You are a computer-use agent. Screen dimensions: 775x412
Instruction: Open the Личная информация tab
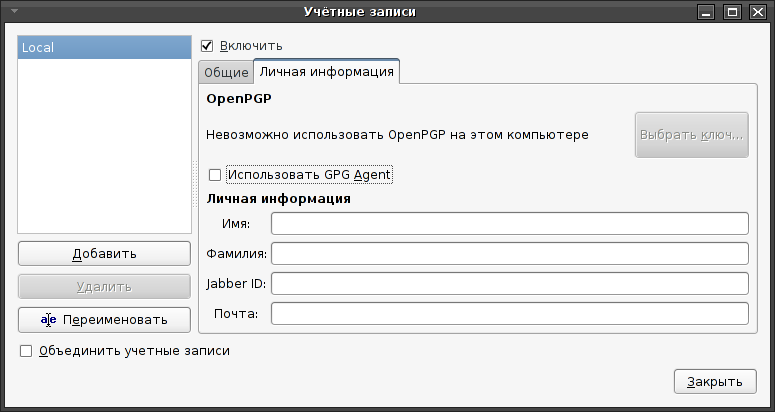coord(327,72)
